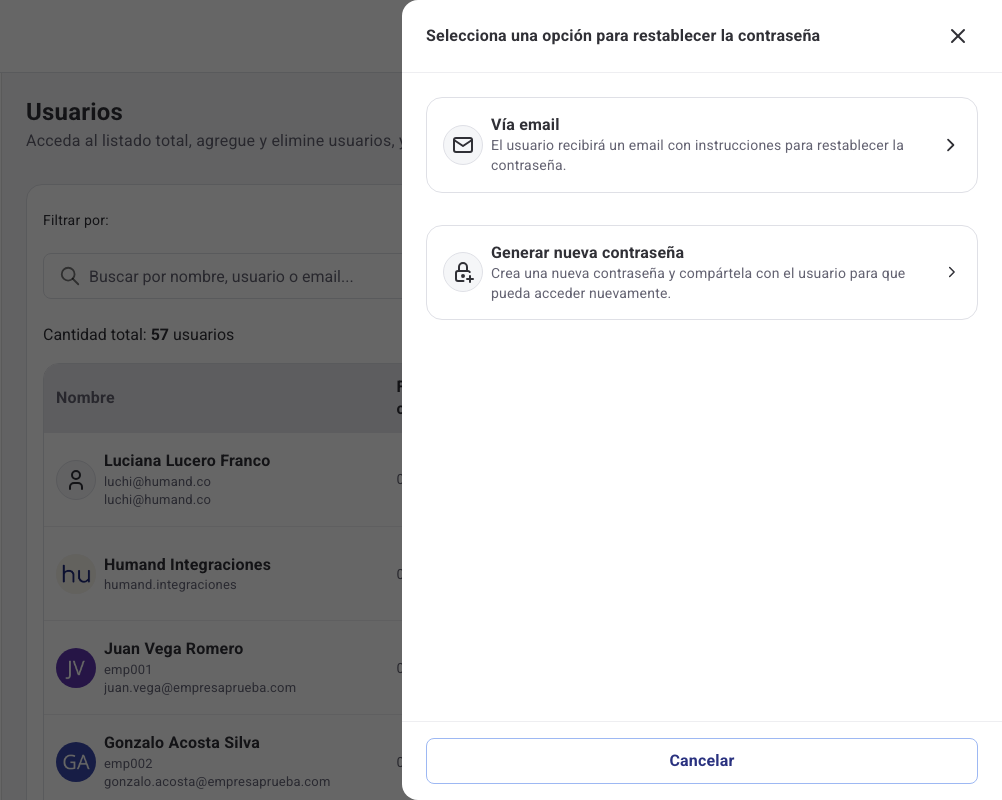Select the Gonzalo Acosta Silva name
1002x800 pixels.
pos(181,742)
